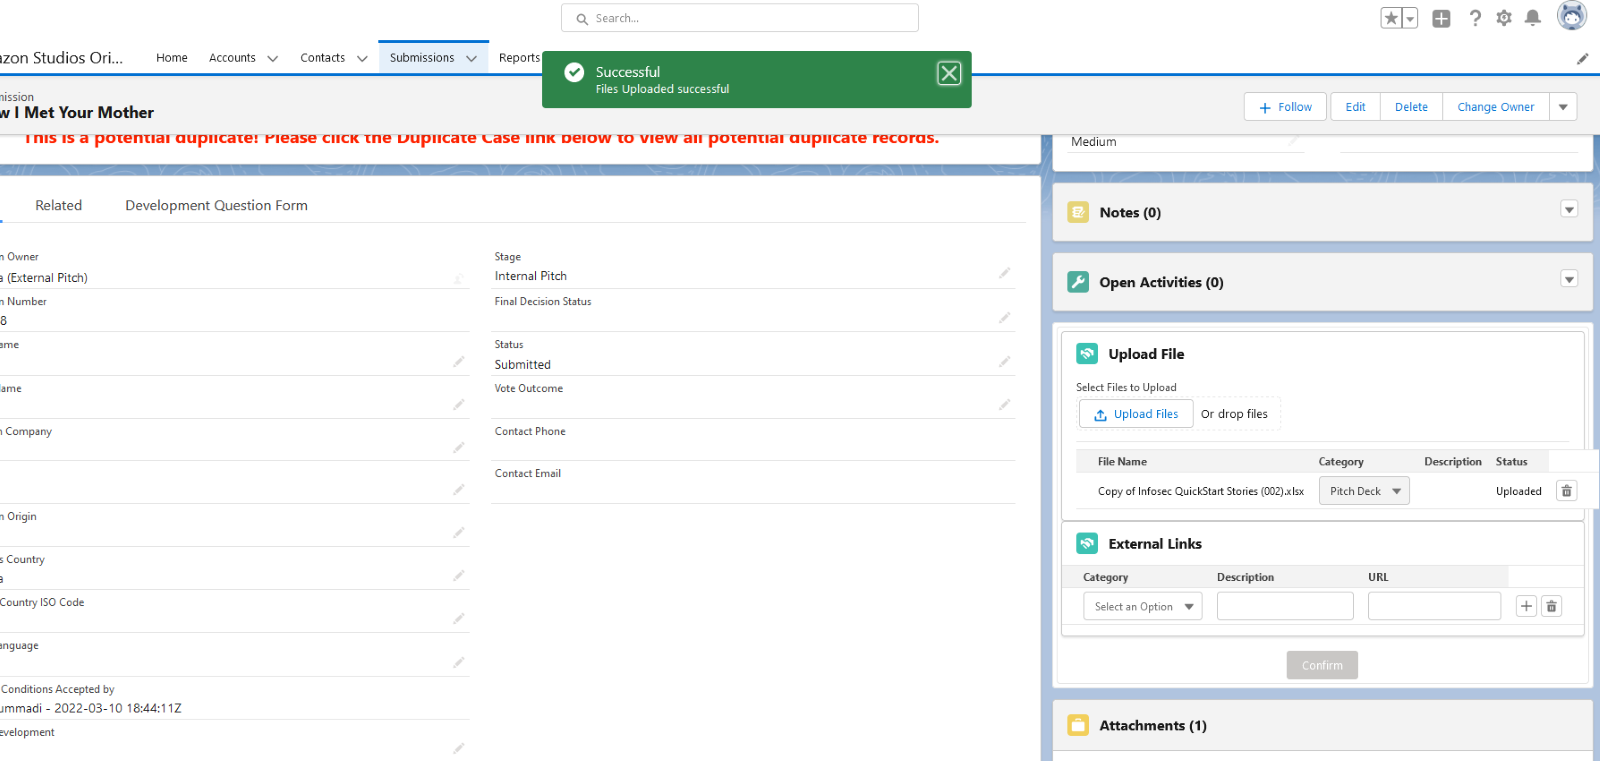This screenshot has width=1600, height=761.
Task: Open the Notes (0) related list
Action: click(1130, 212)
